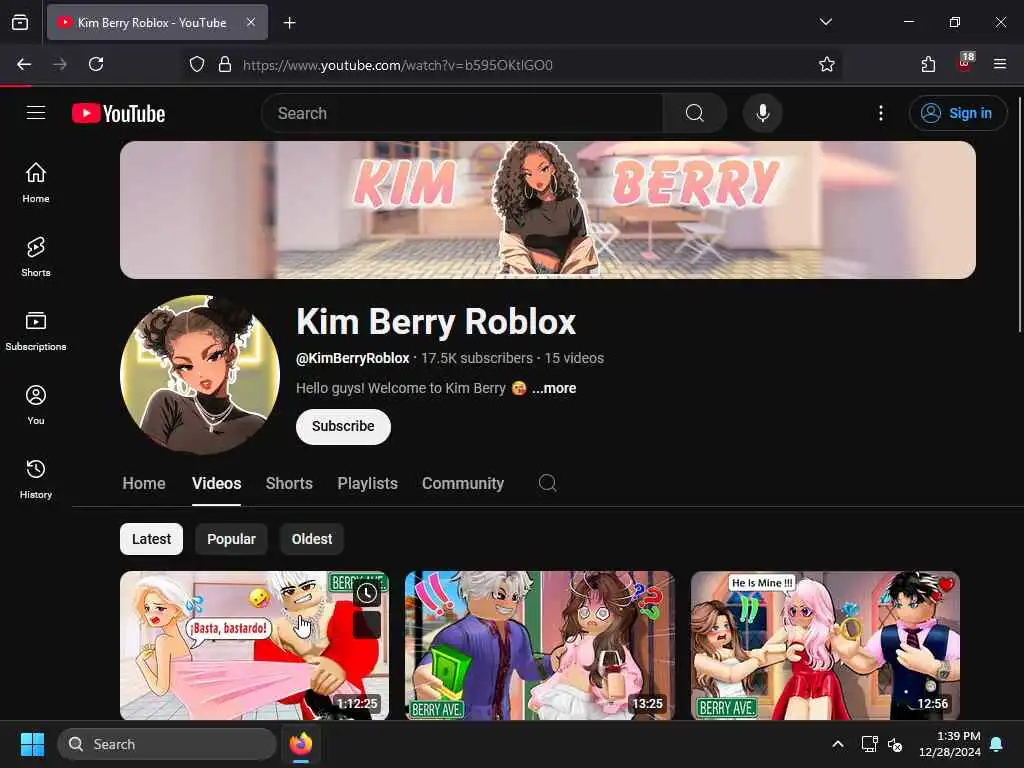This screenshot has width=1024, height=768.
Task: Open YouTube settings three-dot menu
Action: (881, 113)
